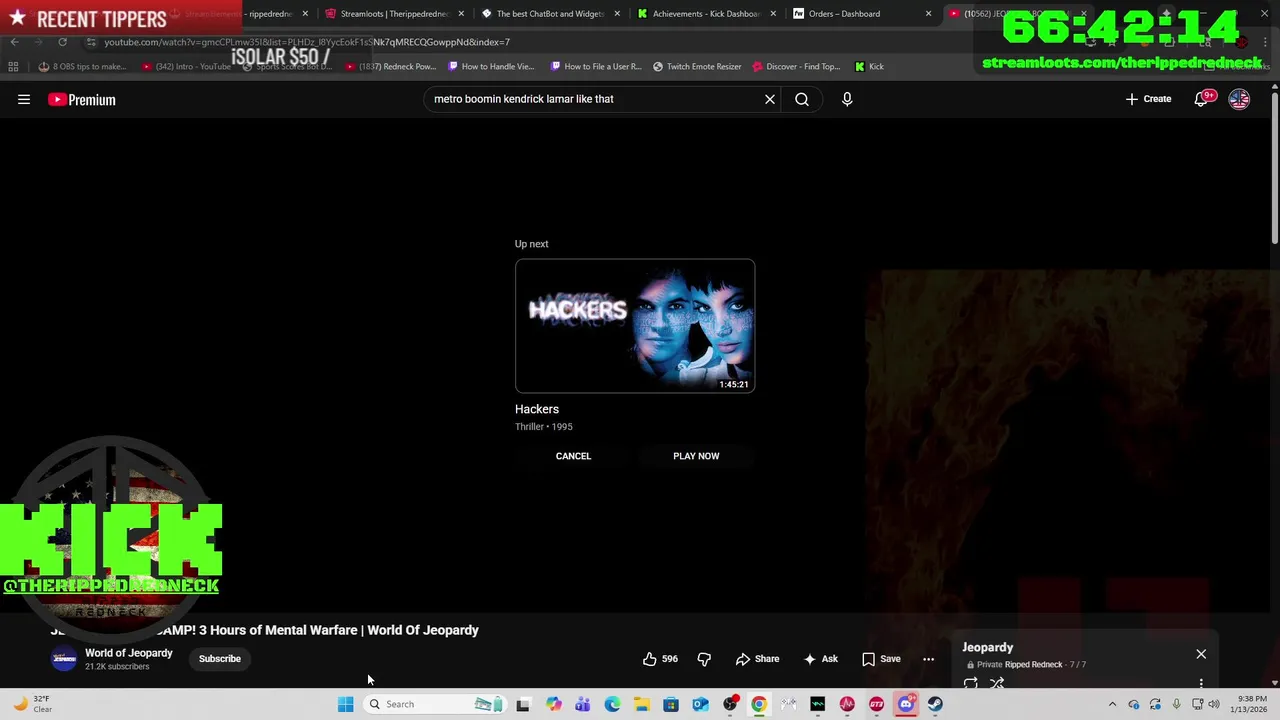
Task: Open How to File a User R... bookmark
Action: 595,67
